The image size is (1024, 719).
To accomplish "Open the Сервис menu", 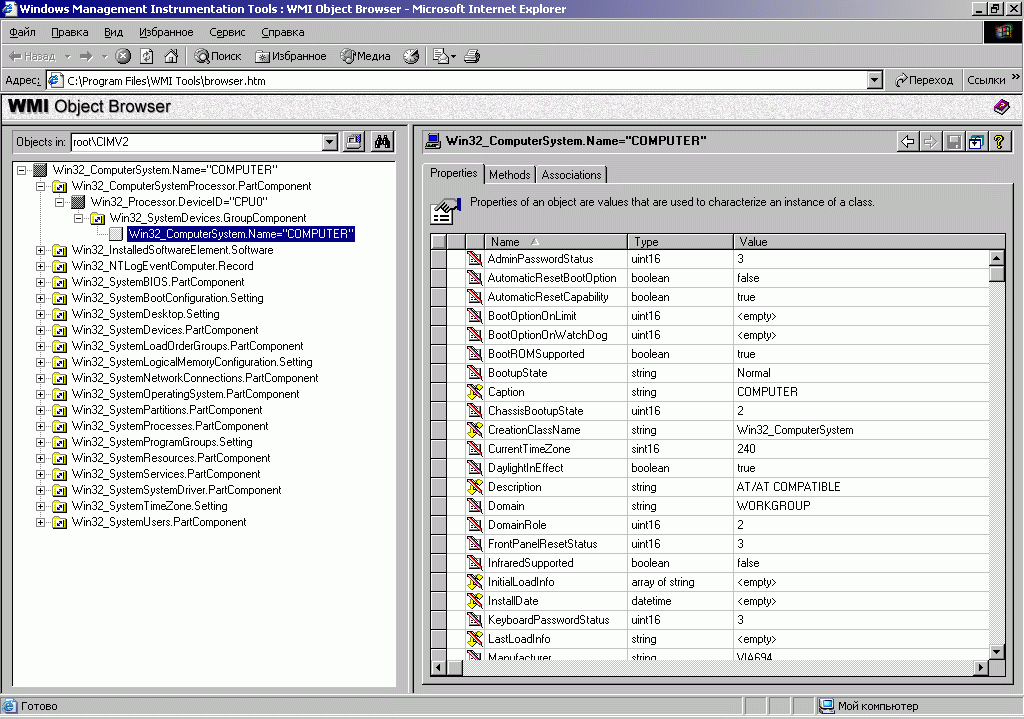I will pos(227,32).
